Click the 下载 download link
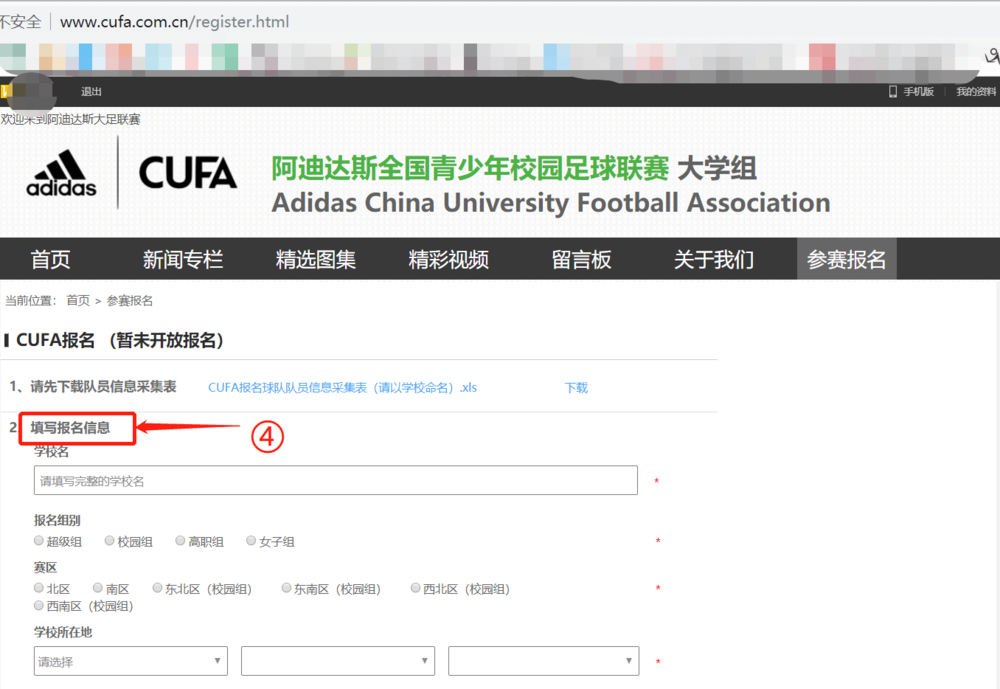Screen dimensions: 1000x689 576,388
